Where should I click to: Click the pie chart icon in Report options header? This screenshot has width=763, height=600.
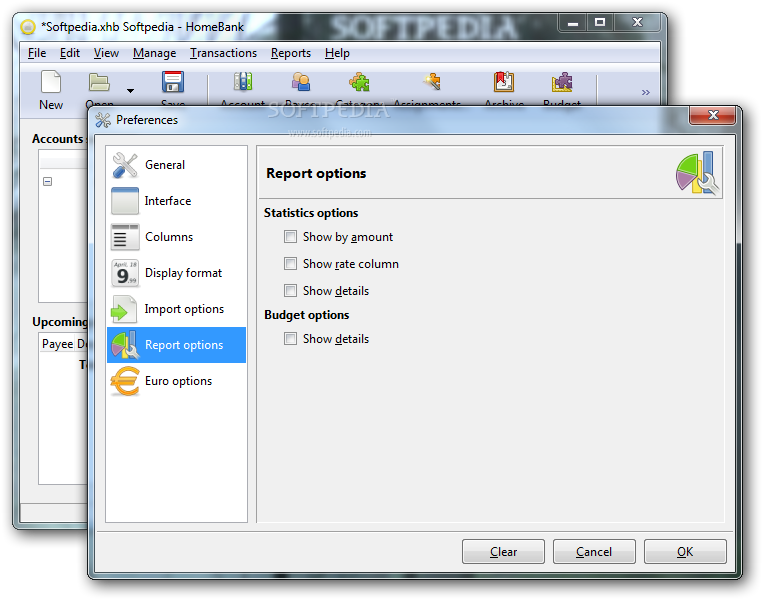(x=698, y=173)
